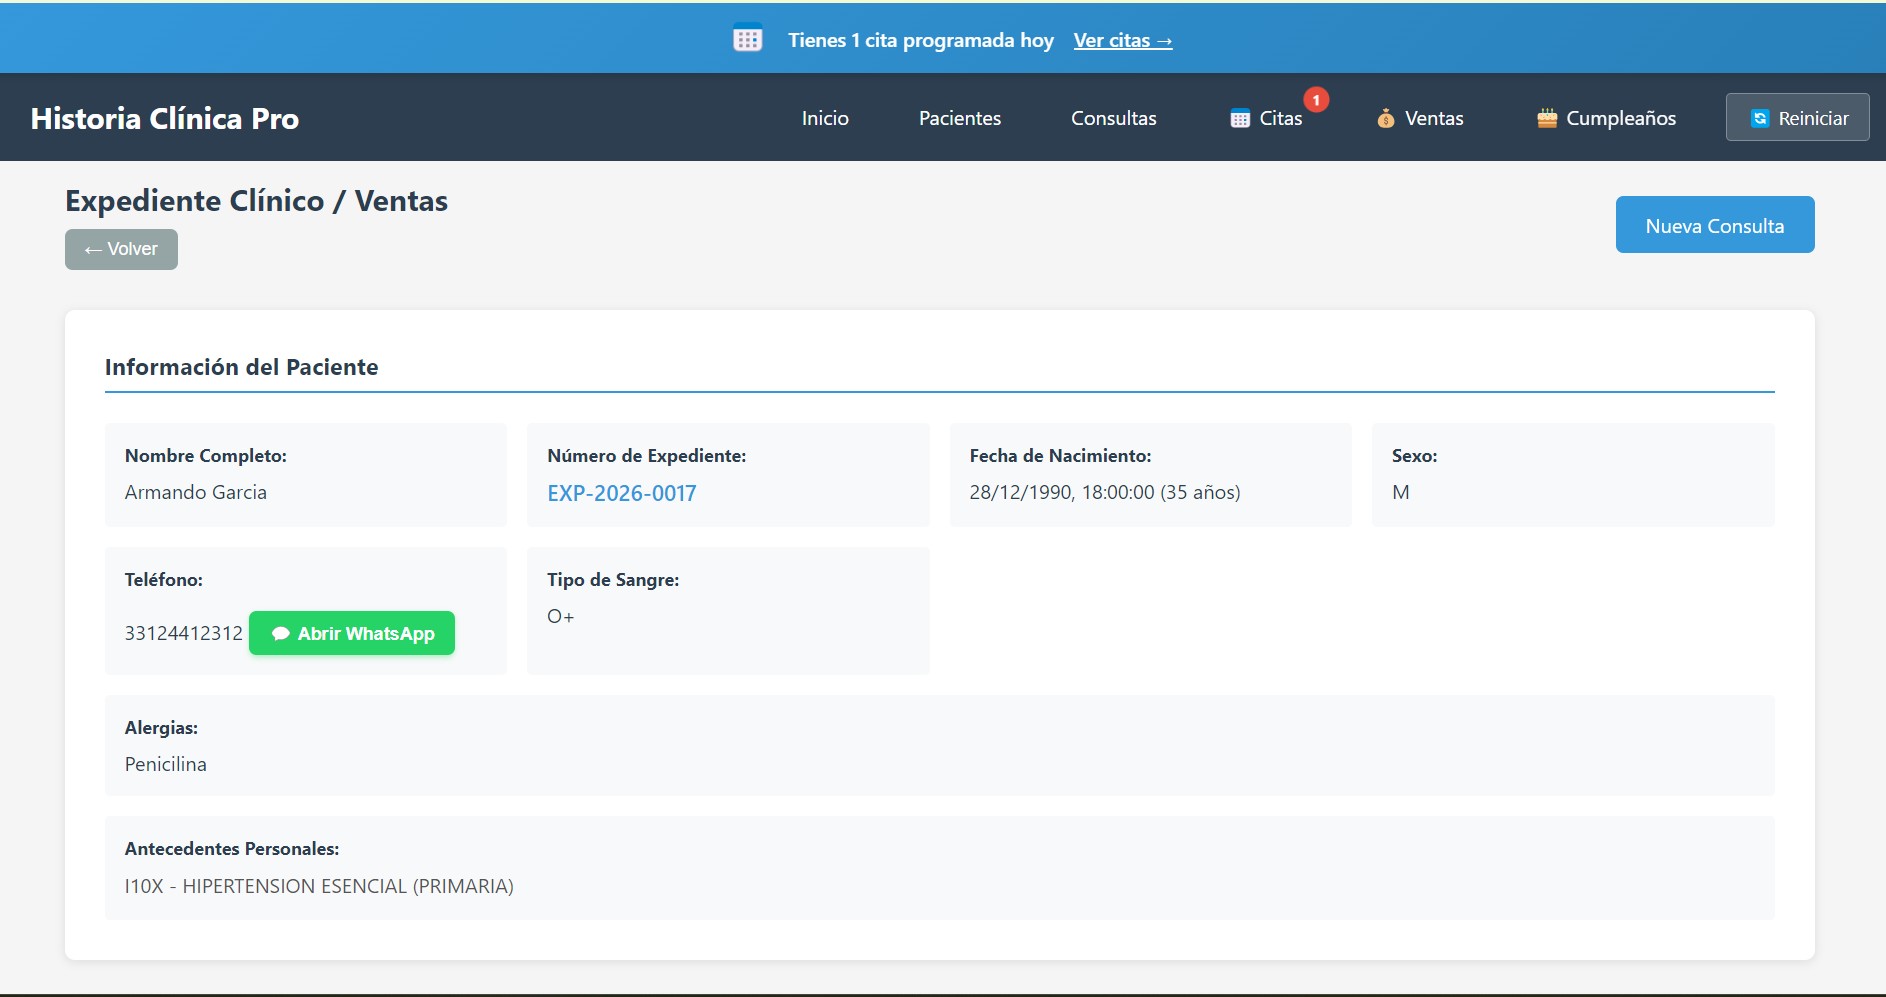Screen dimensions: 1886x997
Task: Click the Penicilina allergy text
Action: (x=166, y=764)
